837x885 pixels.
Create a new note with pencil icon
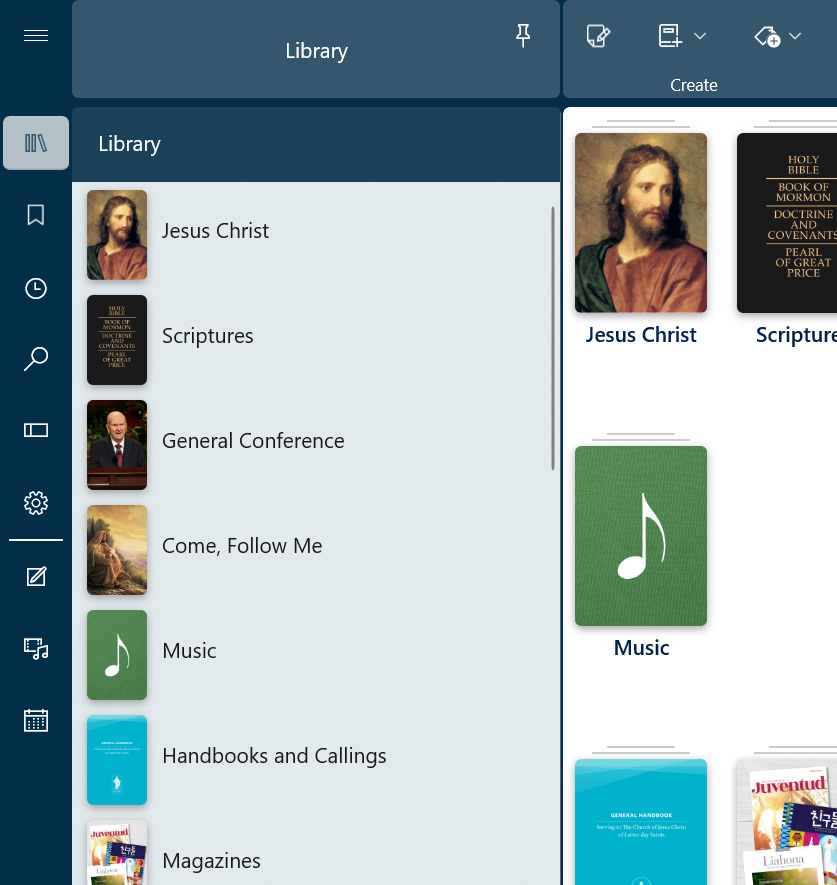coord(598,36)
